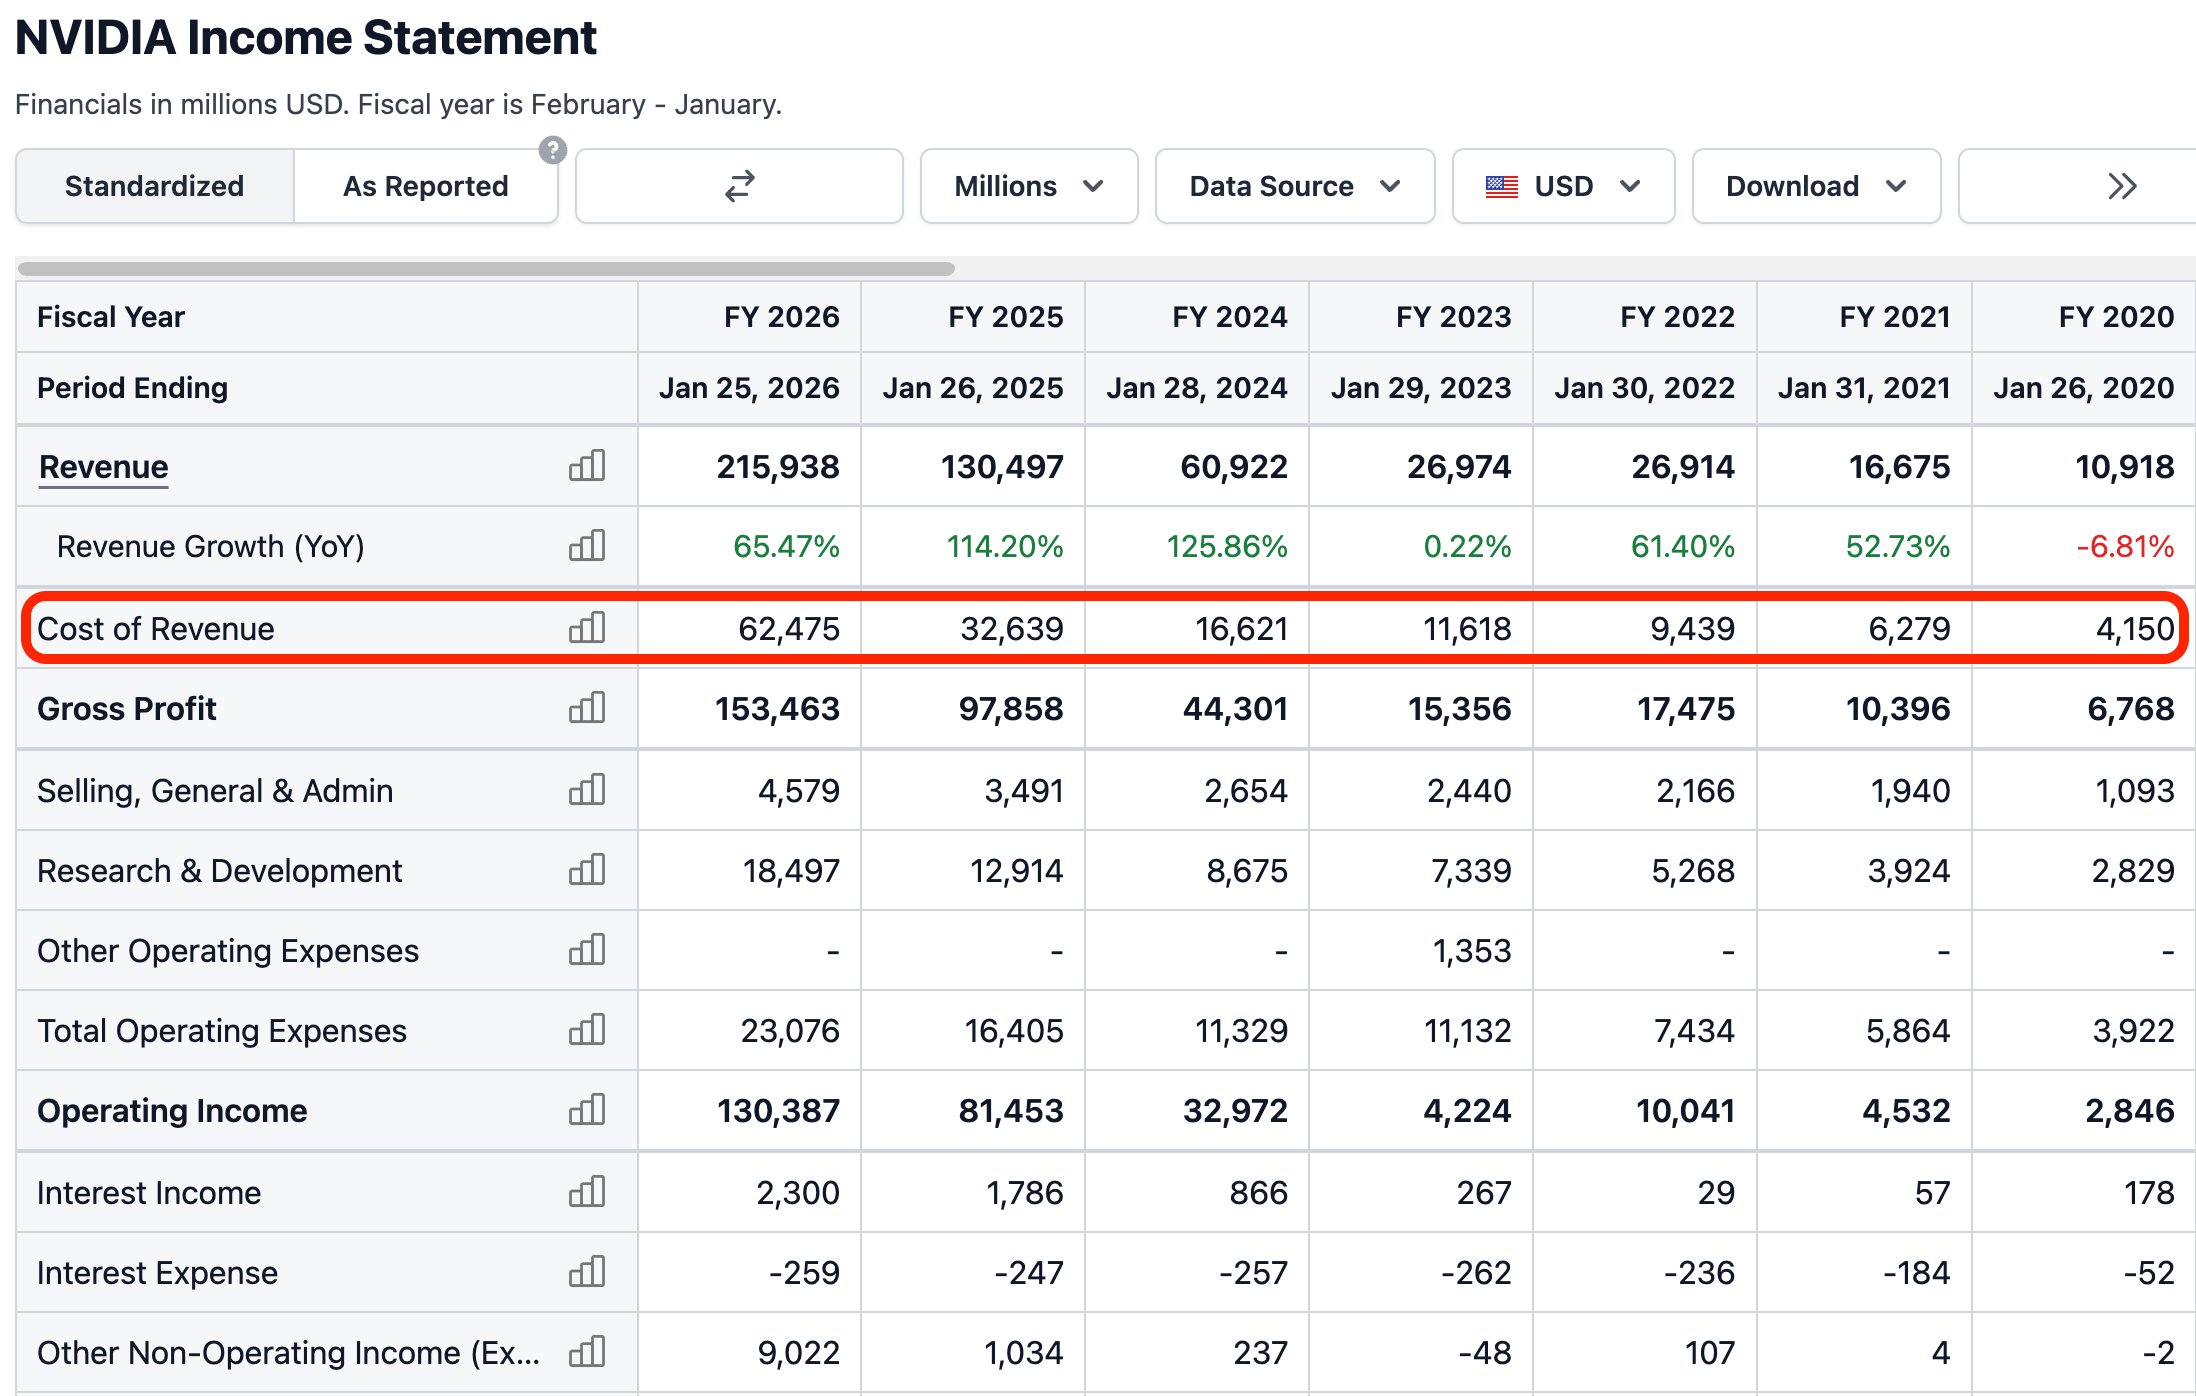The width and height of the screenshot is (2196, 1396).
Task: Click the Period Ending row label
Action: coord(132,388)
